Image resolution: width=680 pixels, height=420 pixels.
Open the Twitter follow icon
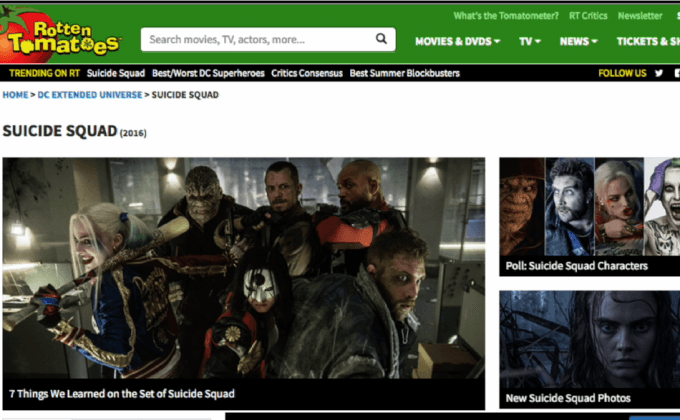click(658, 73)
